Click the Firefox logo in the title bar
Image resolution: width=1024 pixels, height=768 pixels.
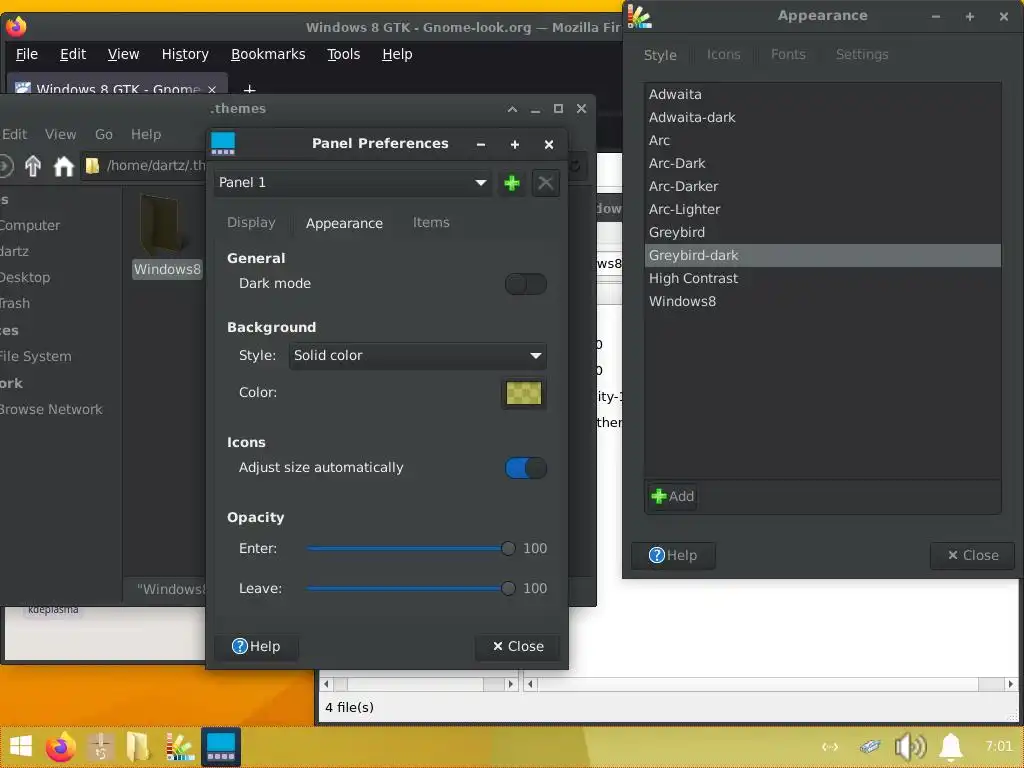tap(16, 27)
